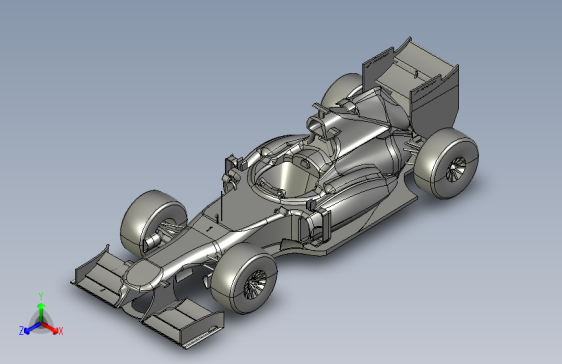
Task: Select the spoked rim of the front wheel
Action: 255,285
